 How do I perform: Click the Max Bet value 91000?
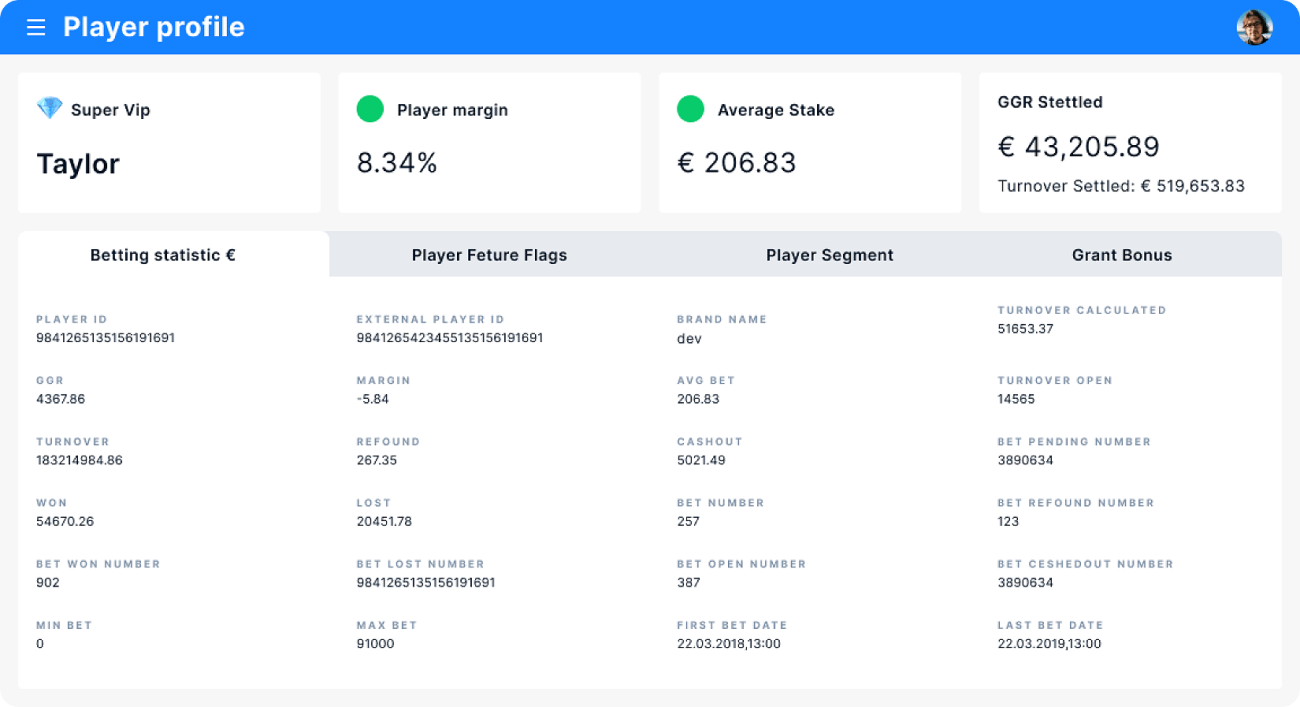376,643
